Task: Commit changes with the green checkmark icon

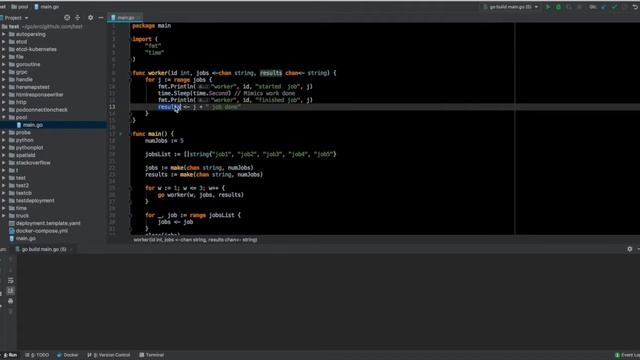Action: coord(615,7)
